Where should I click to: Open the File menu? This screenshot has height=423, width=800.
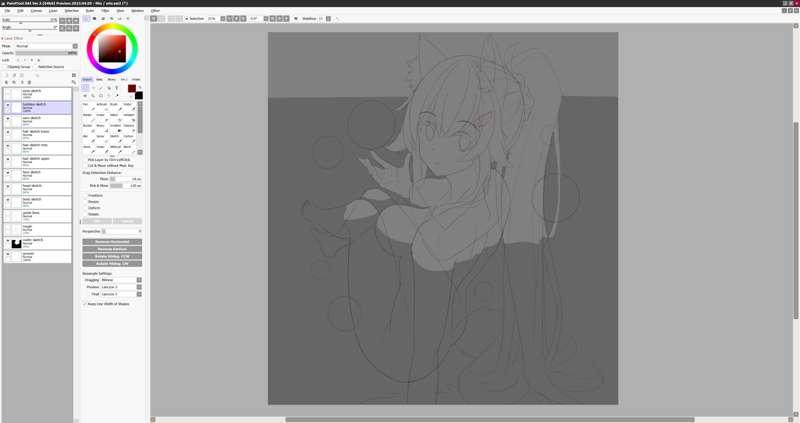(x=7, y=11)
